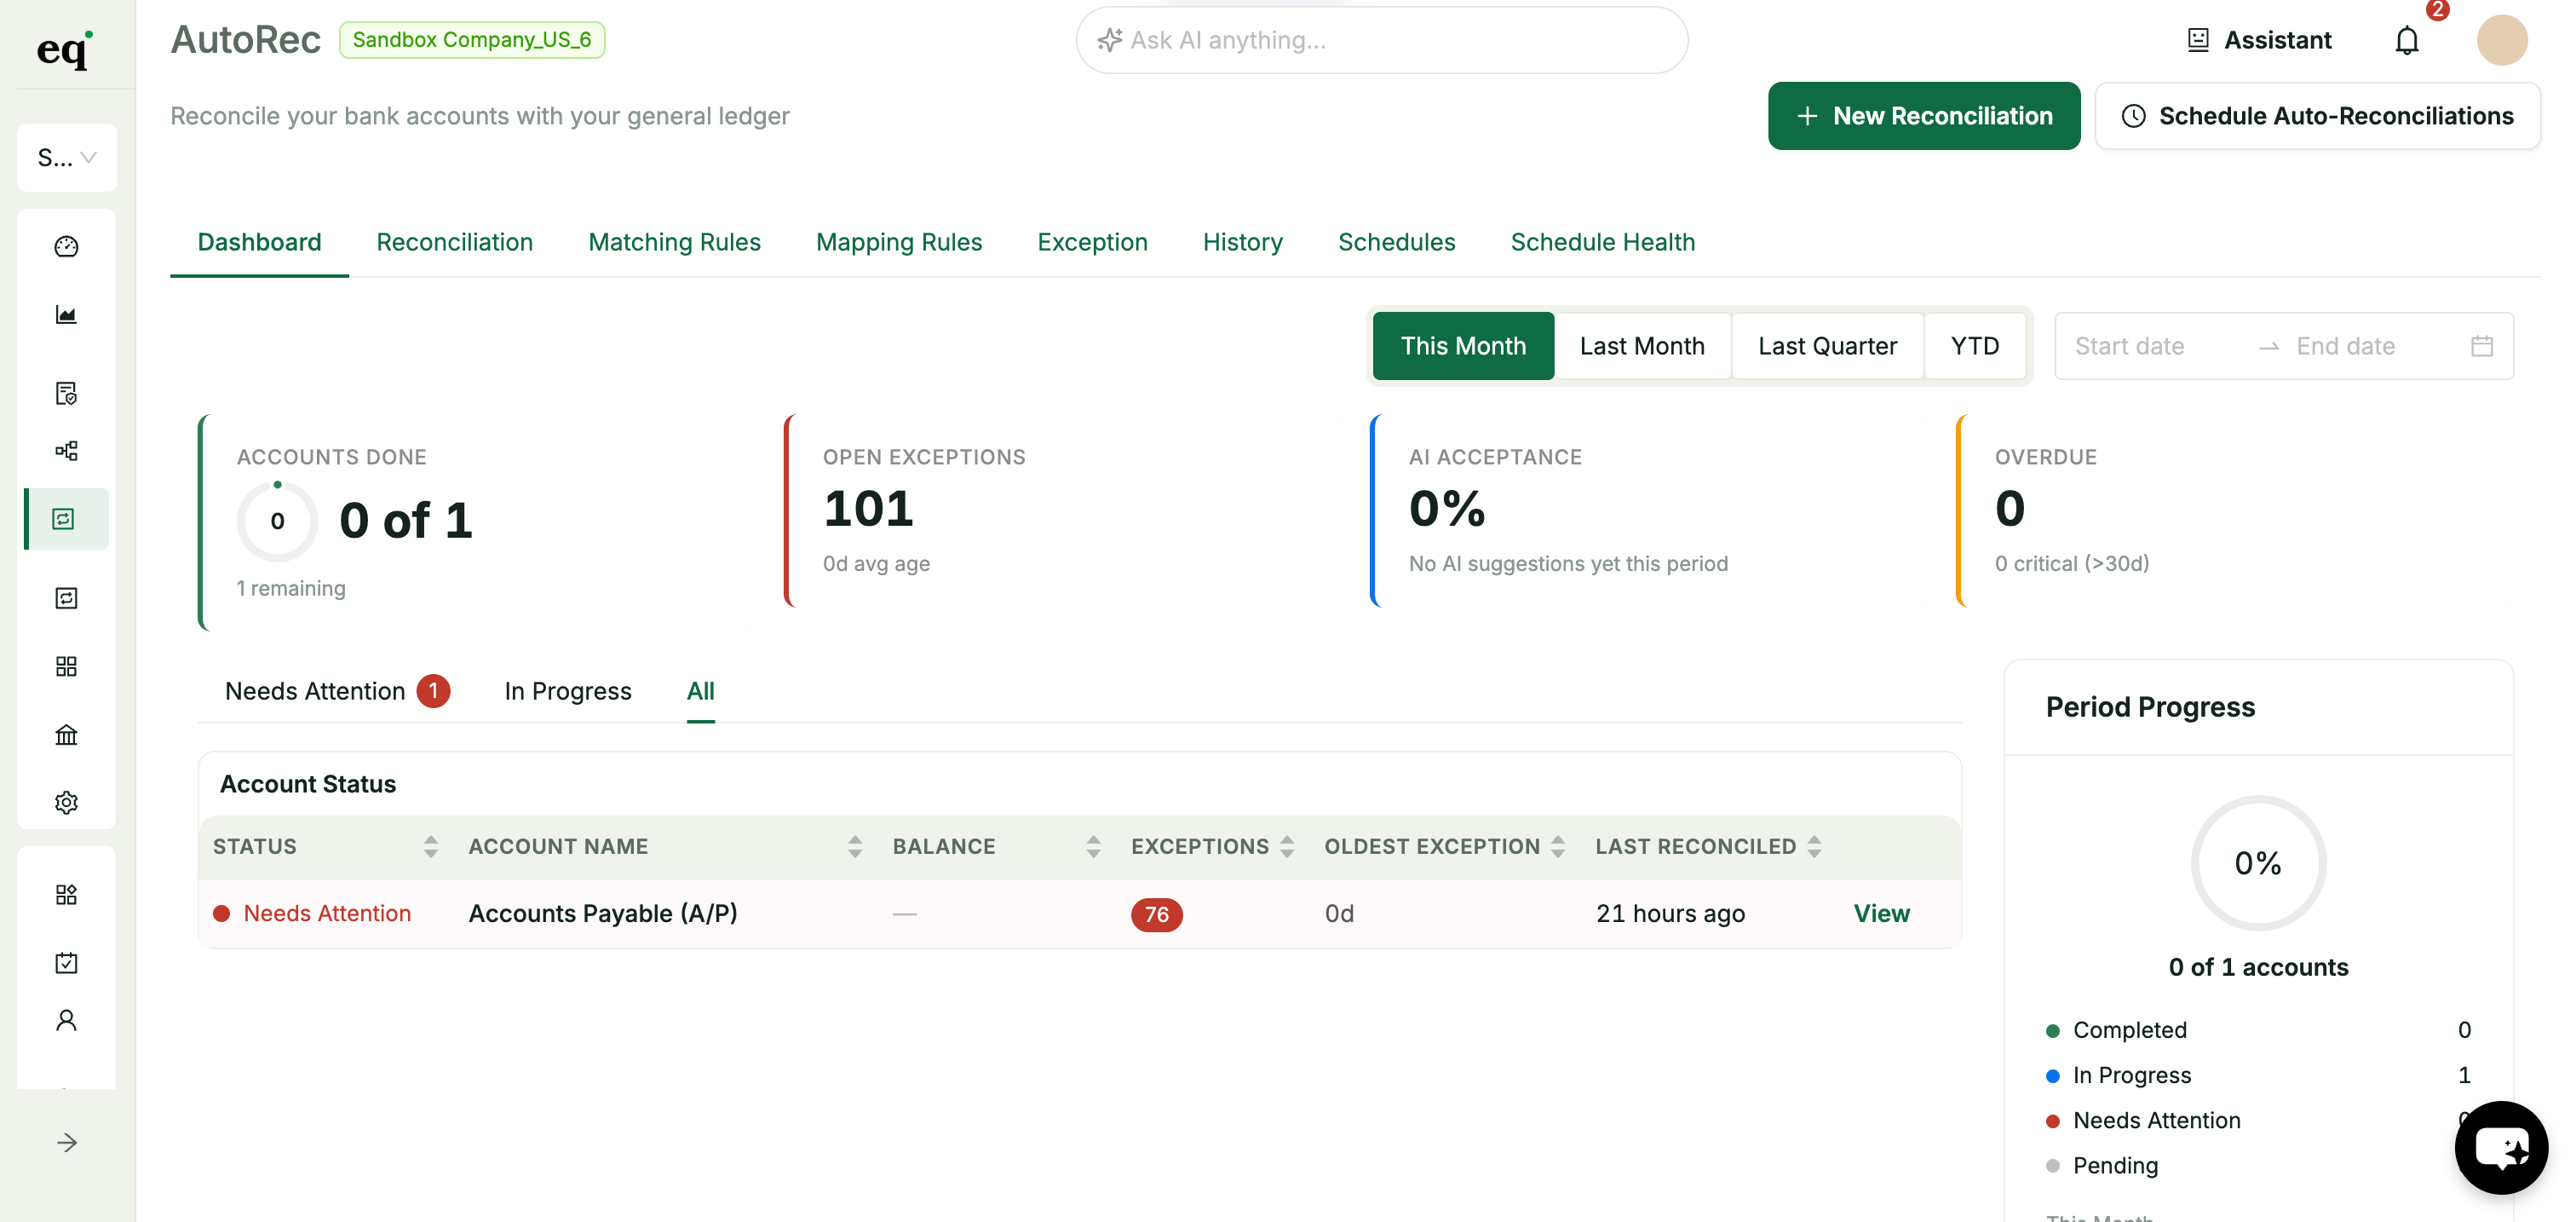Open History tab
This screenshot has height=1222, width=2576.
1242,242
